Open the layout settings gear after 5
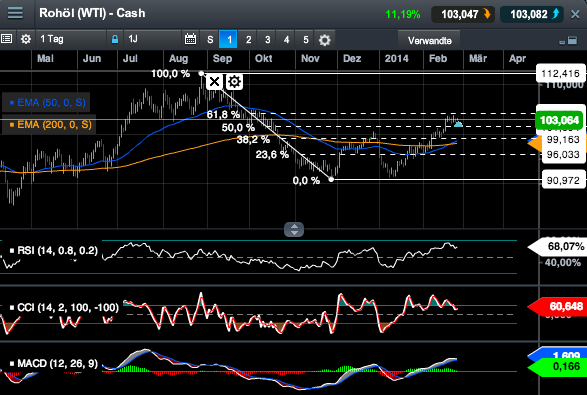This screenshot has width=587, height=395. click(325, 40)
